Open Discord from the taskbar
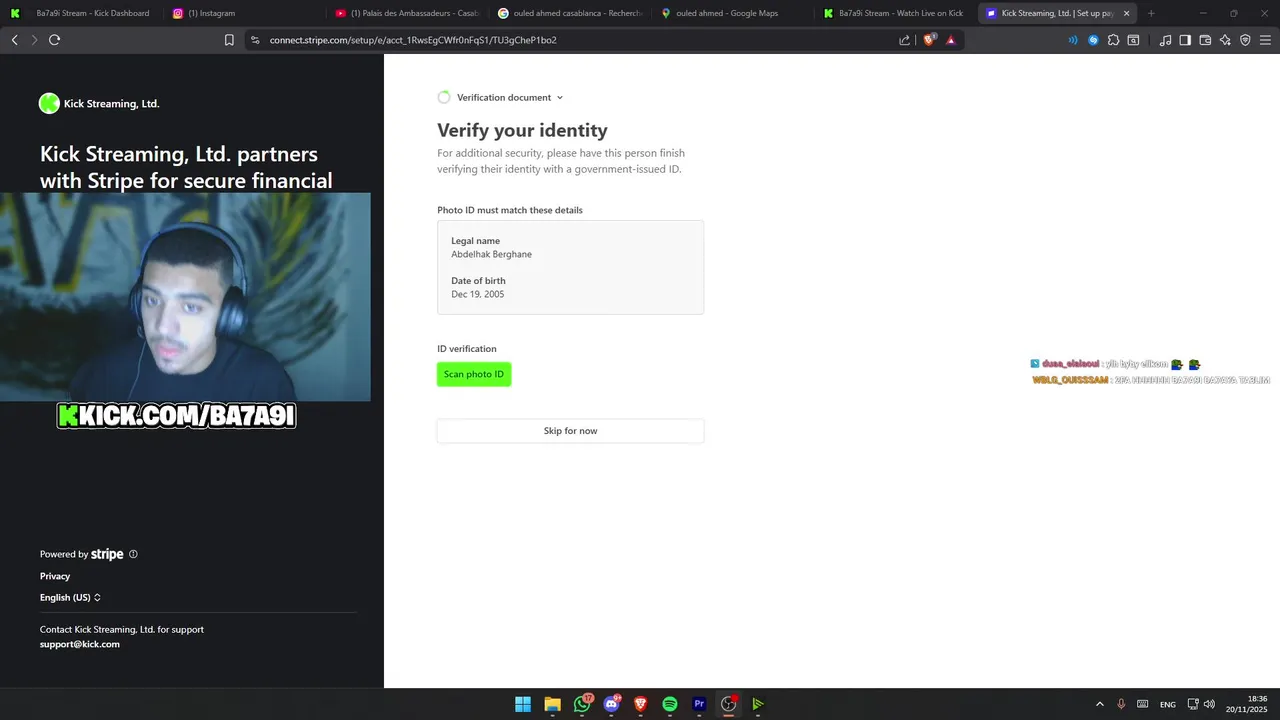This screenshot has height=720, width=1280. [x=611, y=704]
